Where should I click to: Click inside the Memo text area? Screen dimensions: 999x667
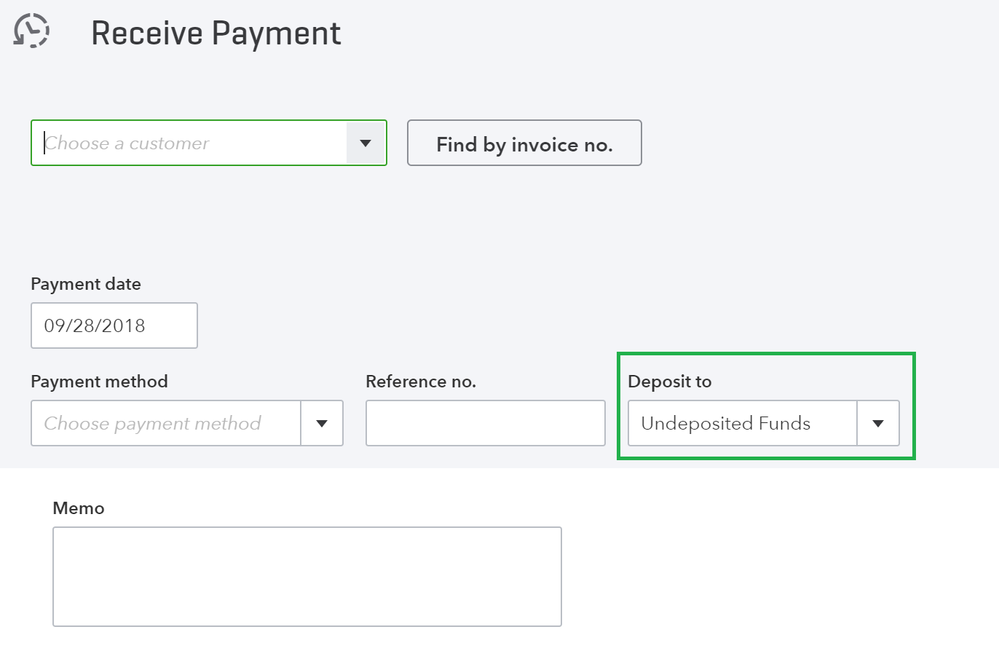tap(307, 576)
